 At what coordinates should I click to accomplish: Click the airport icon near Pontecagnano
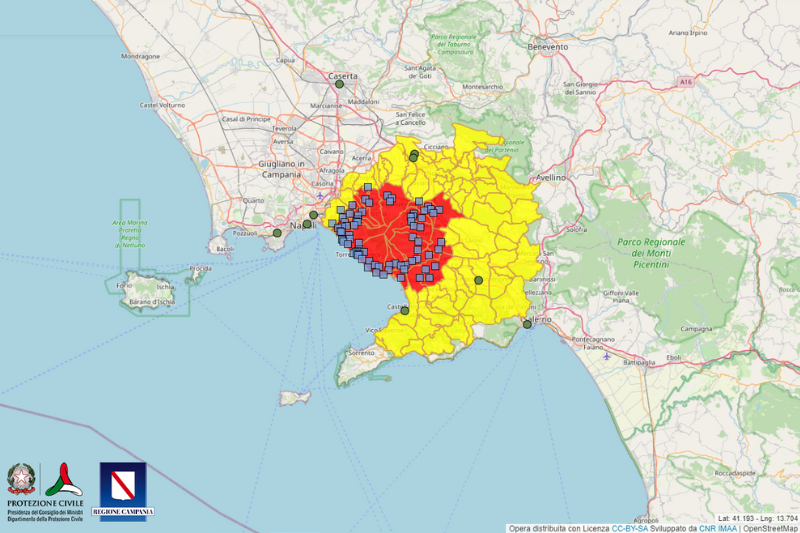[x=607, y=354]
